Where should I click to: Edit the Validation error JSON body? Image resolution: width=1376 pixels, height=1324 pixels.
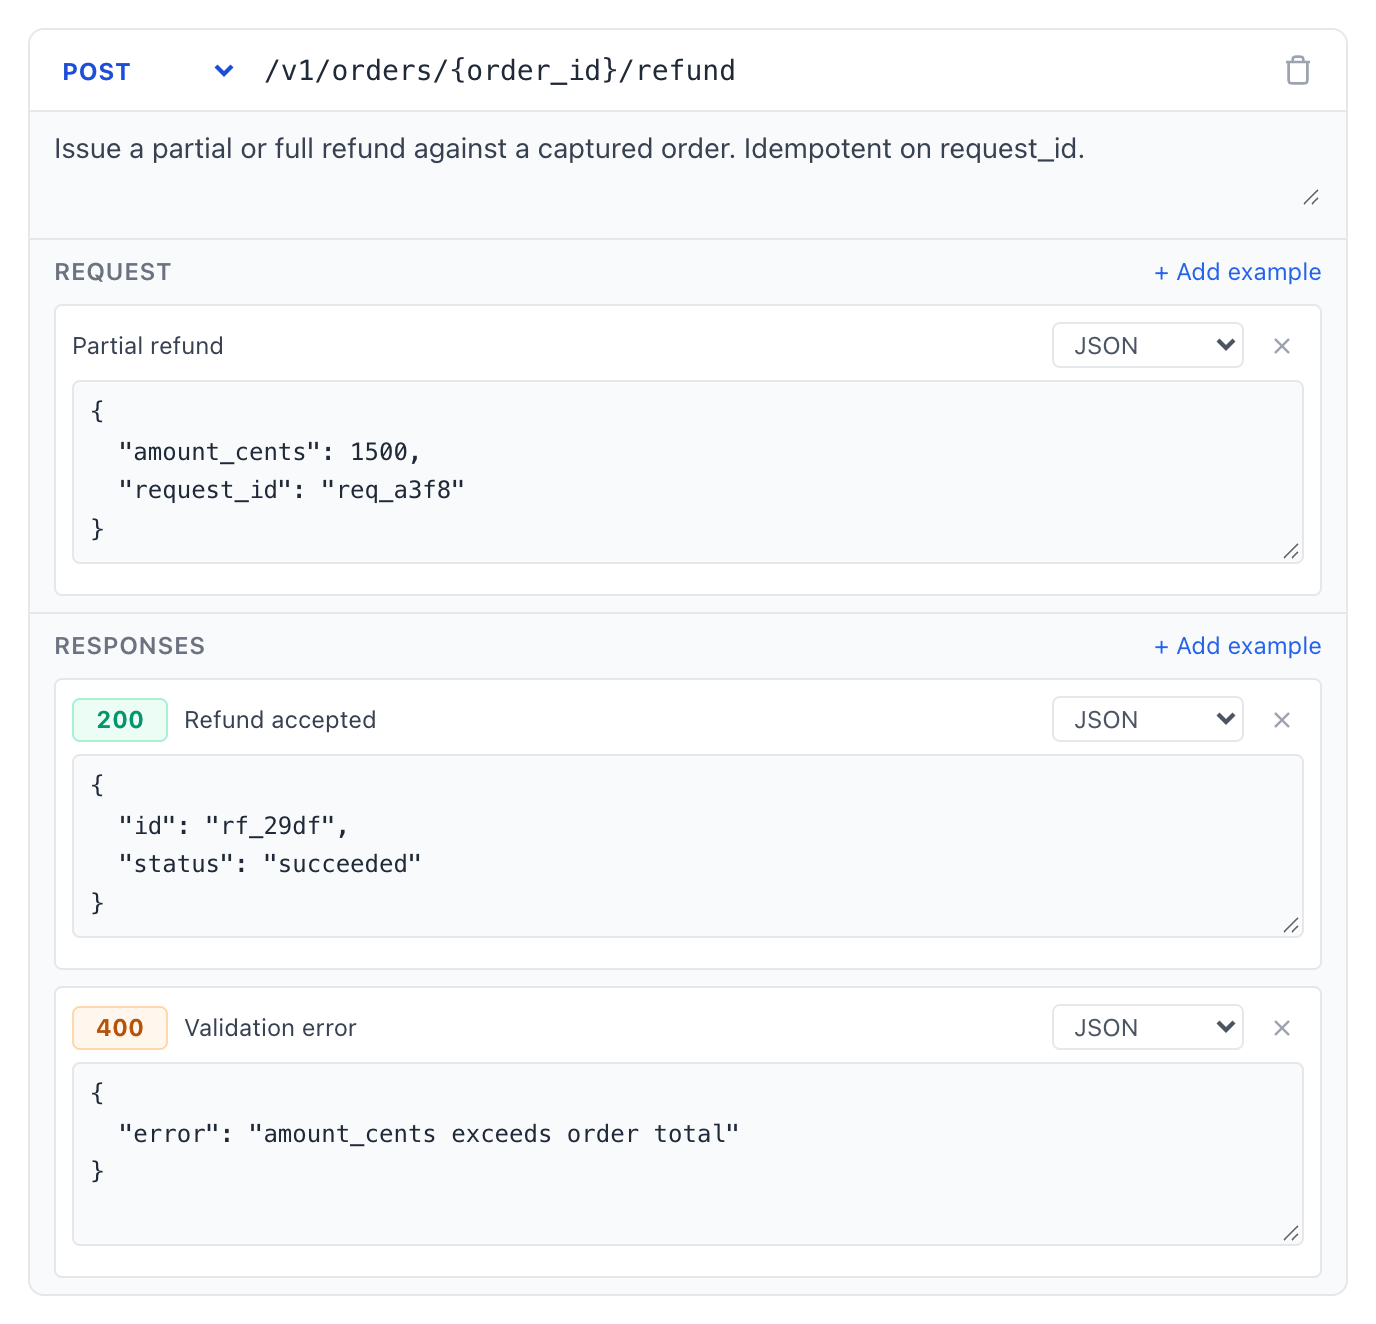pos(688,1154)
